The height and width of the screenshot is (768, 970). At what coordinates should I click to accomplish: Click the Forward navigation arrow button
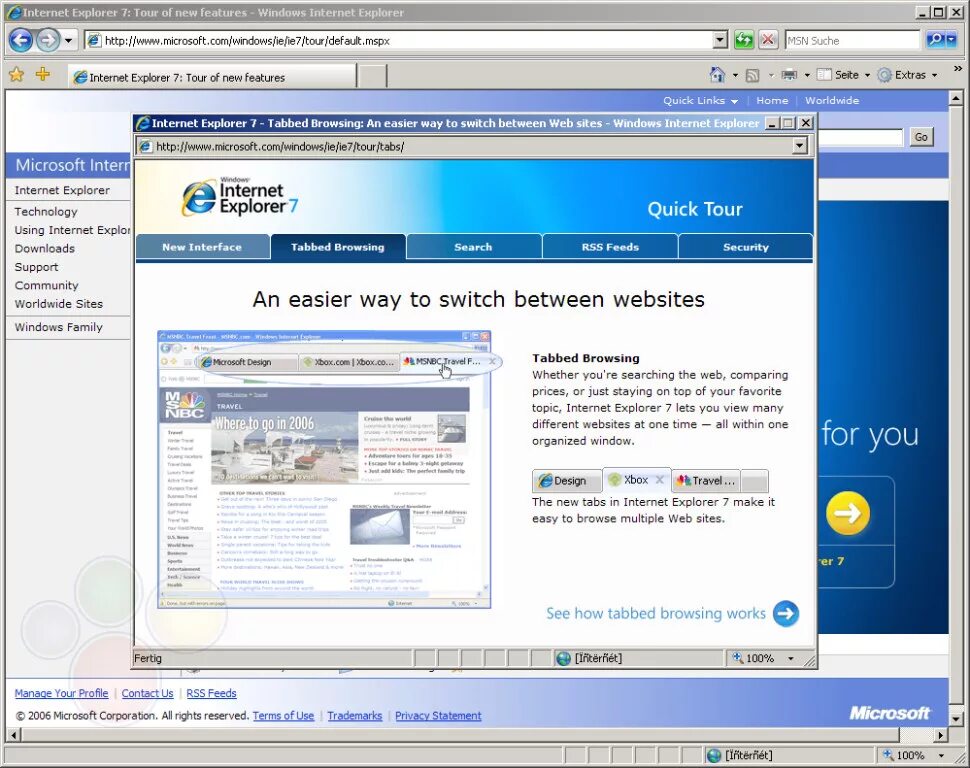click(x=48, y=40)
